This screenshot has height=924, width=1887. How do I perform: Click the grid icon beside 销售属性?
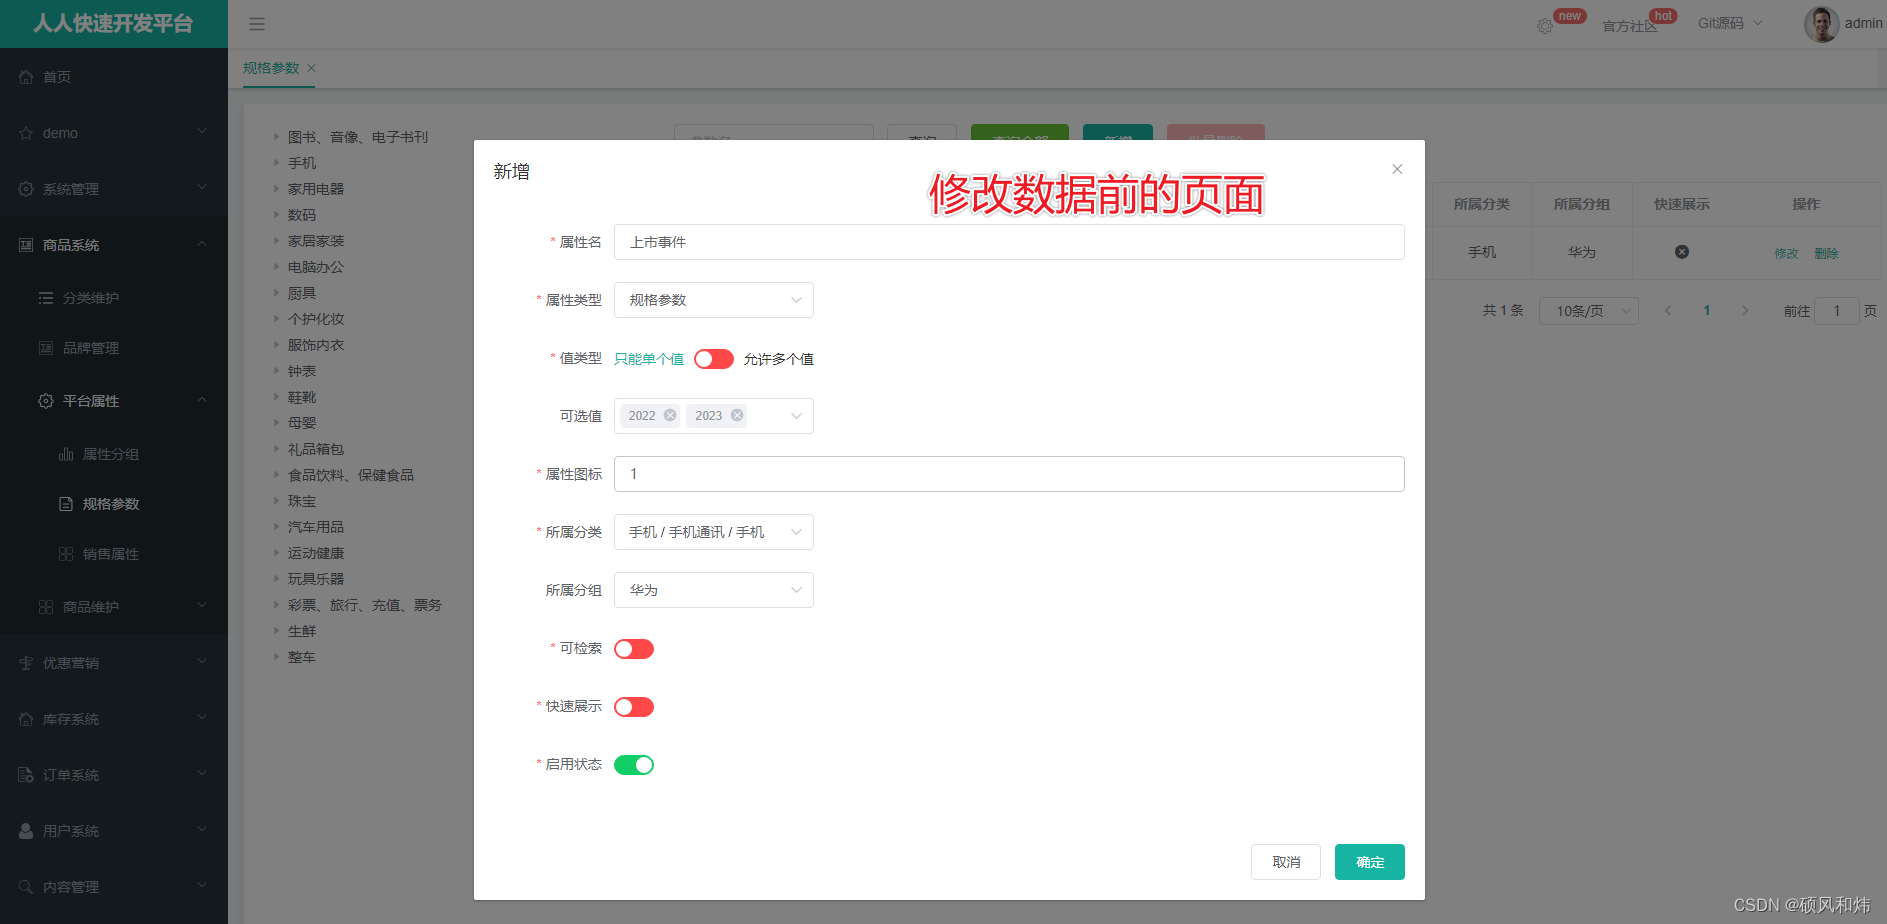66,554
